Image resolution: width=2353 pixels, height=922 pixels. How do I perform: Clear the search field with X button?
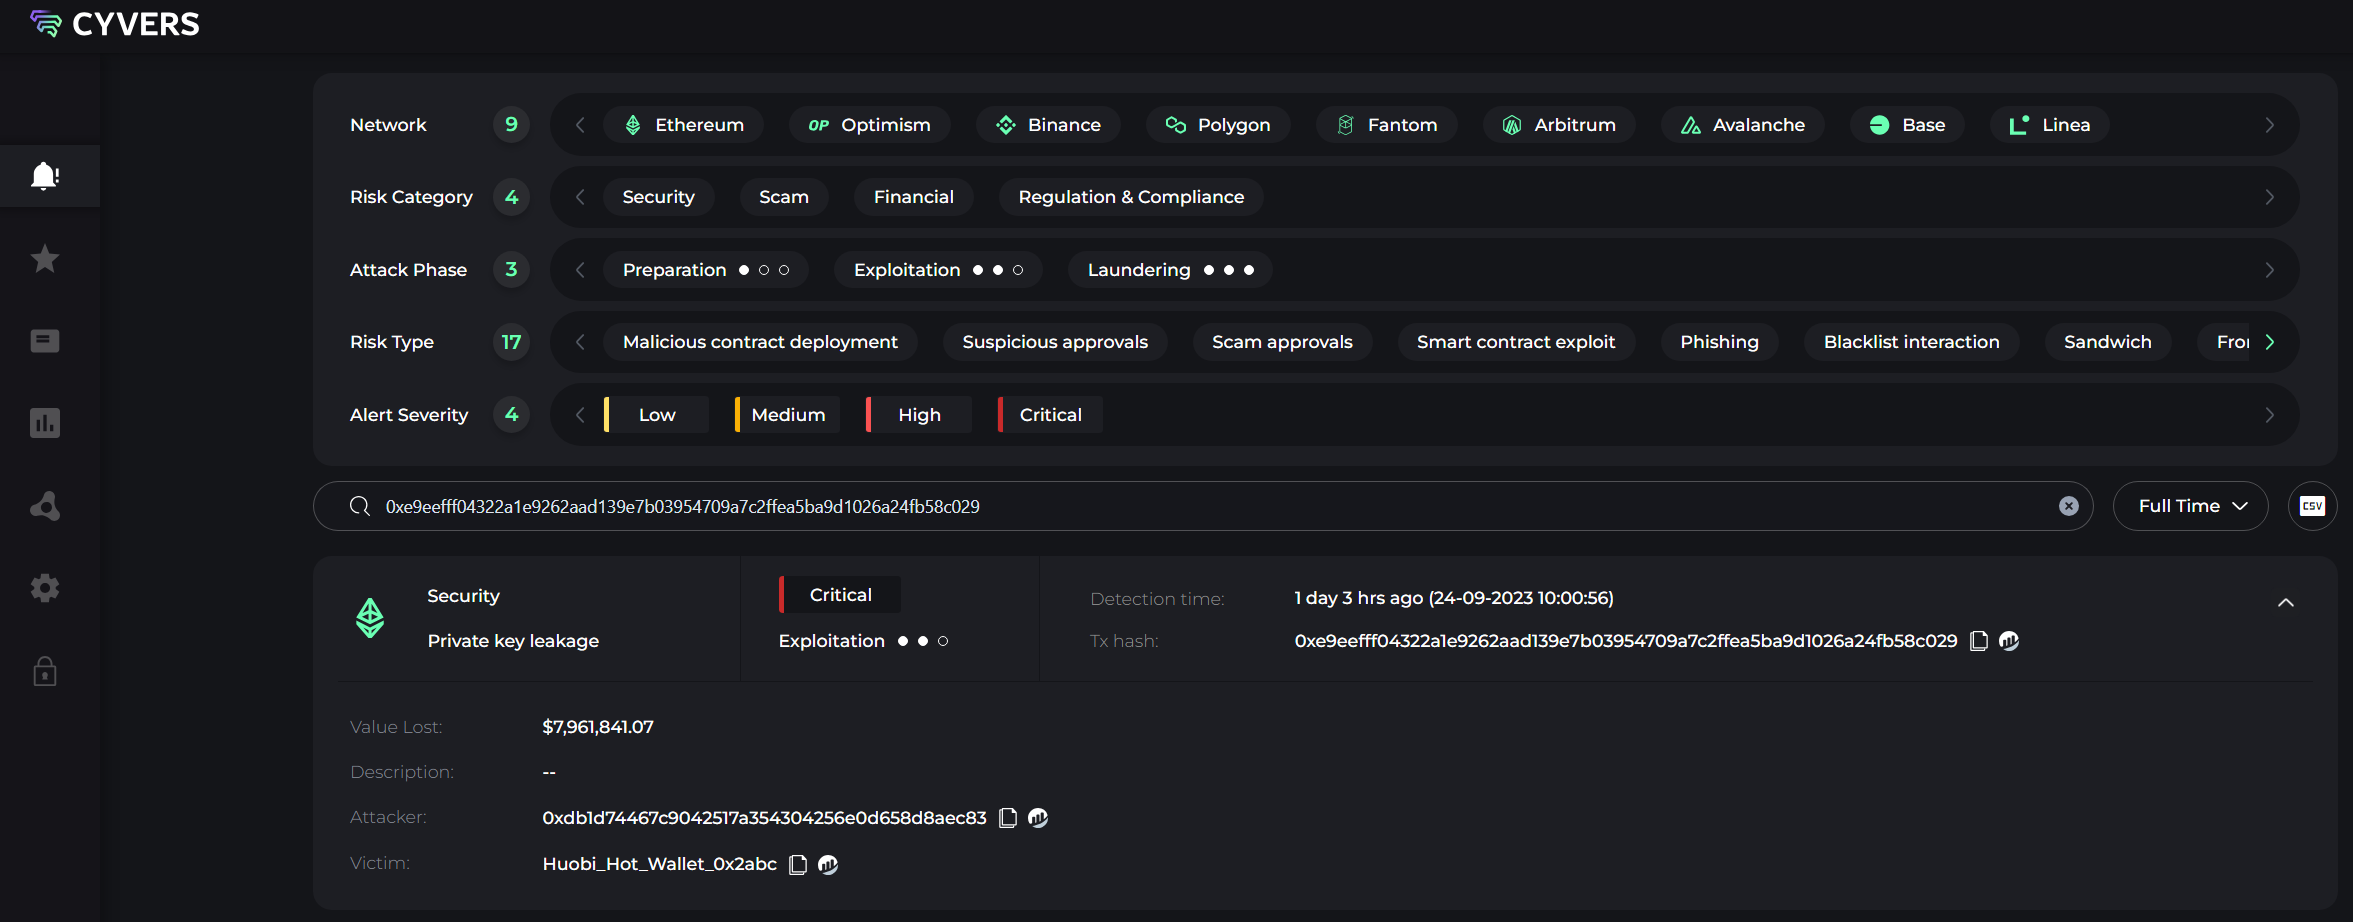point(2069,506)
